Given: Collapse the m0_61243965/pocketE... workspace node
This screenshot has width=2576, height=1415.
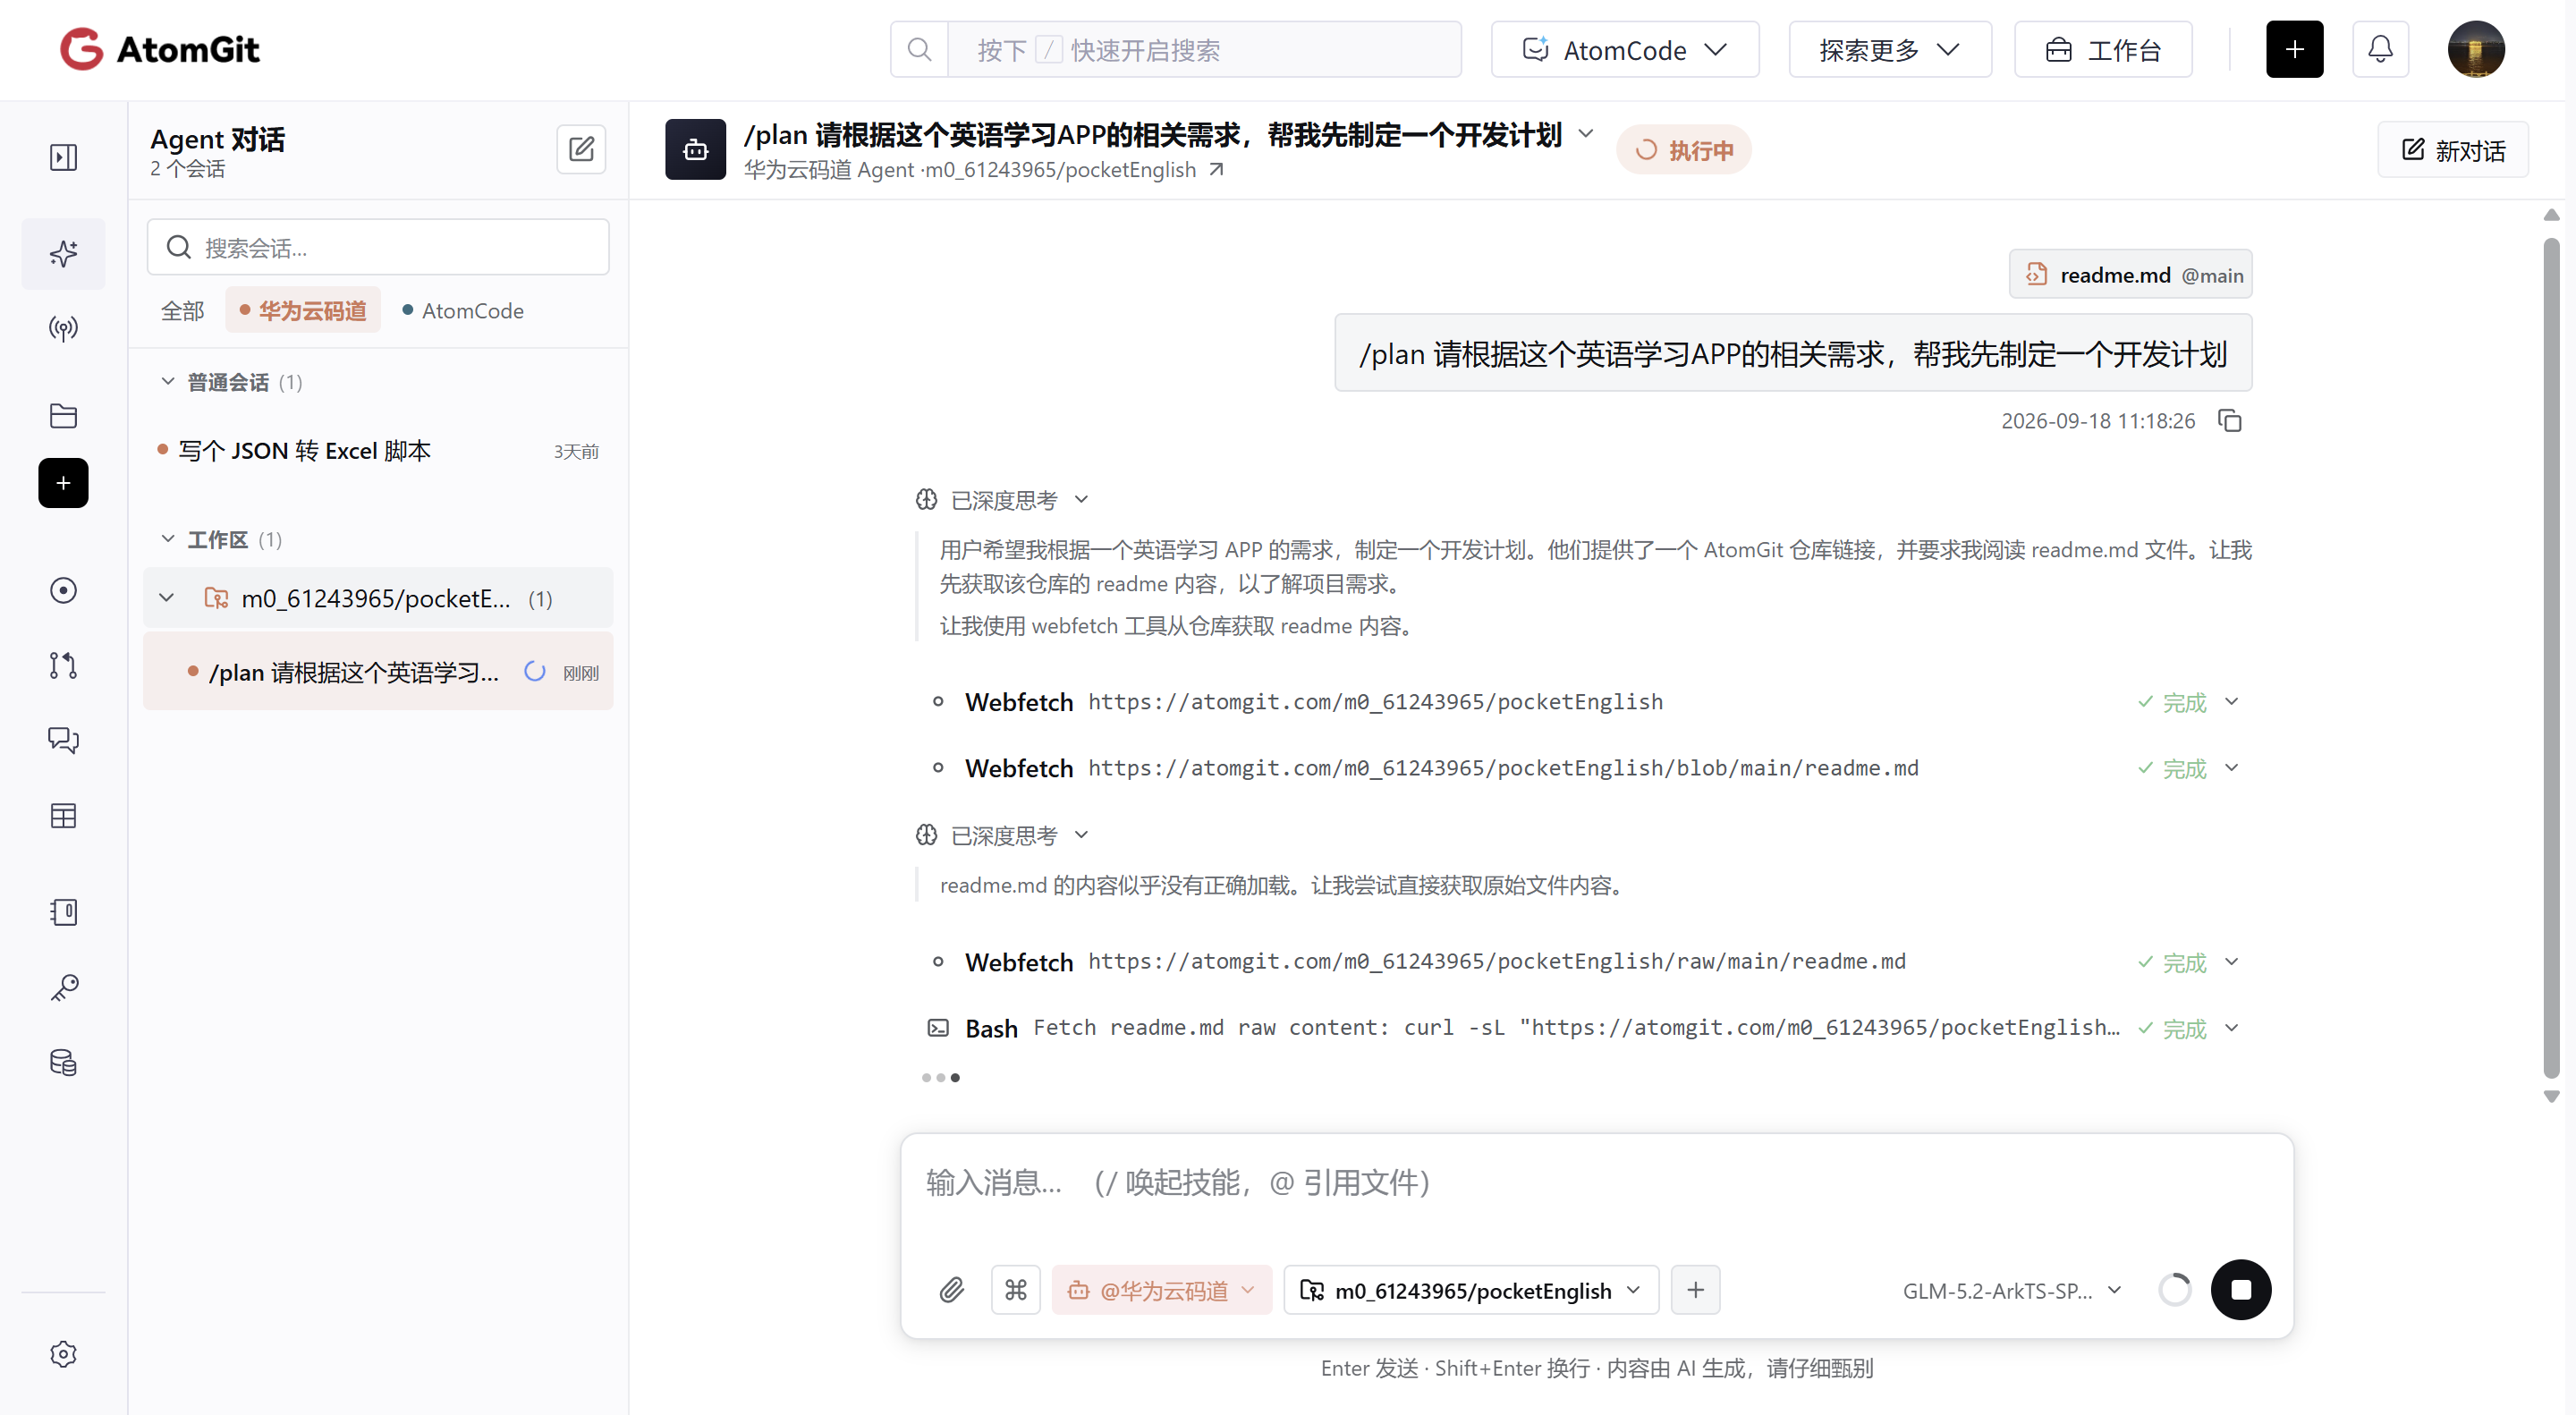Looking at the screenshot, I should (x=167, y=598).
